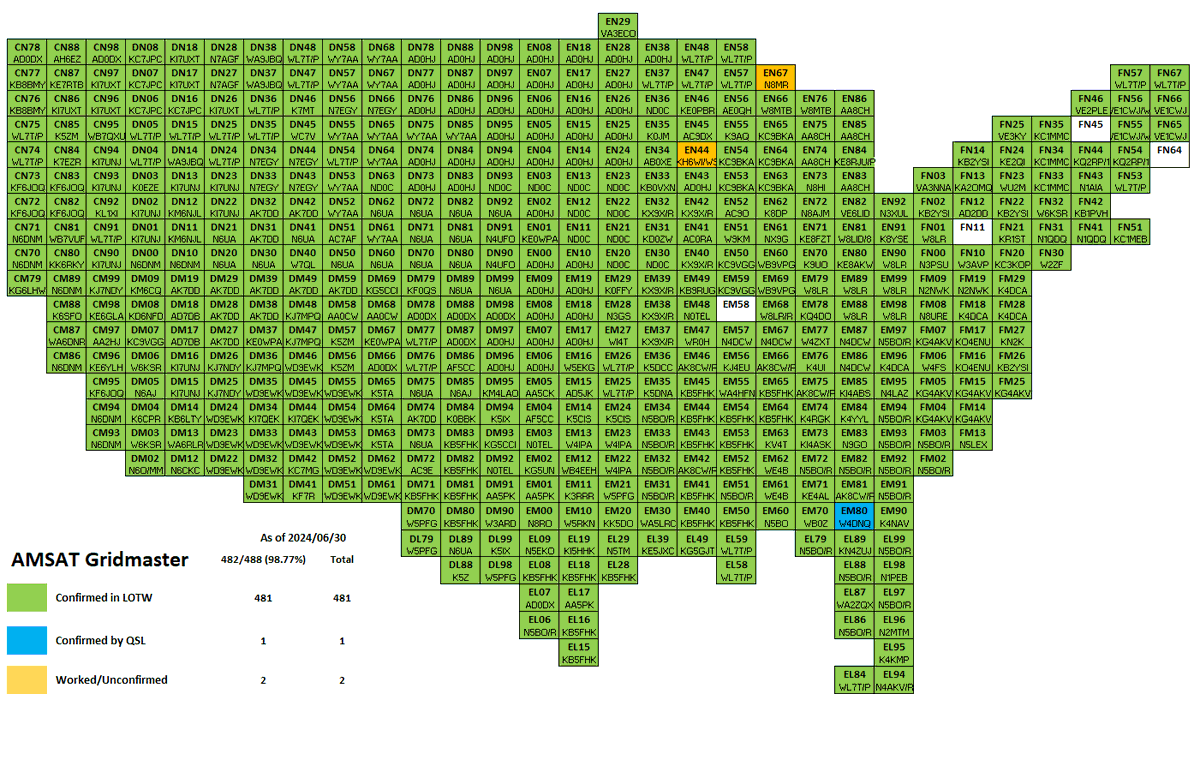Click the DM31 grid cell
This screenshot has height=760, width=1200.
tap(264, 491)
